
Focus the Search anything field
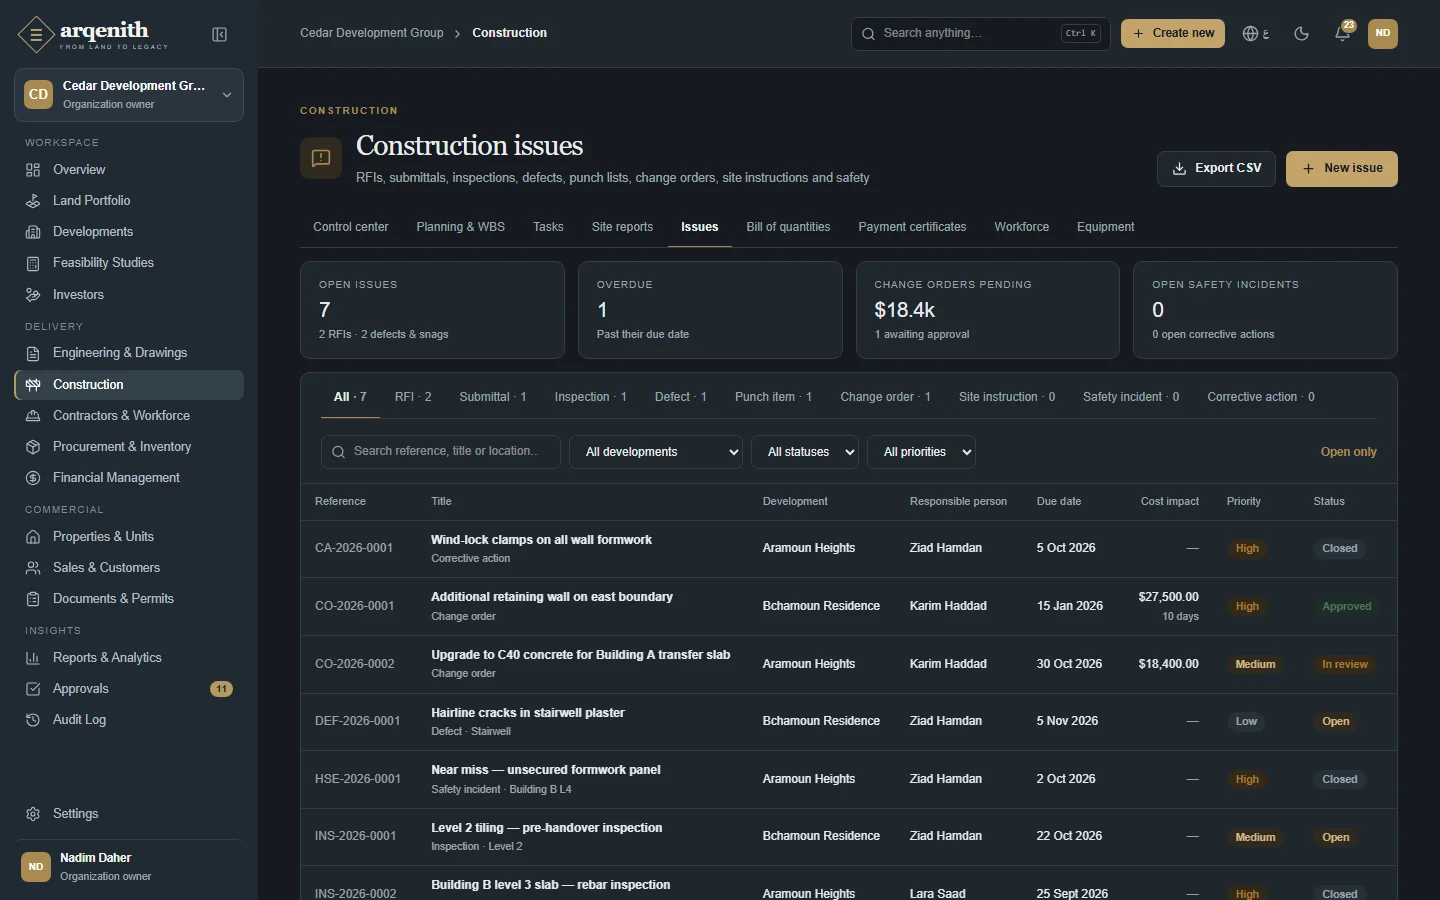pos(980,33)
